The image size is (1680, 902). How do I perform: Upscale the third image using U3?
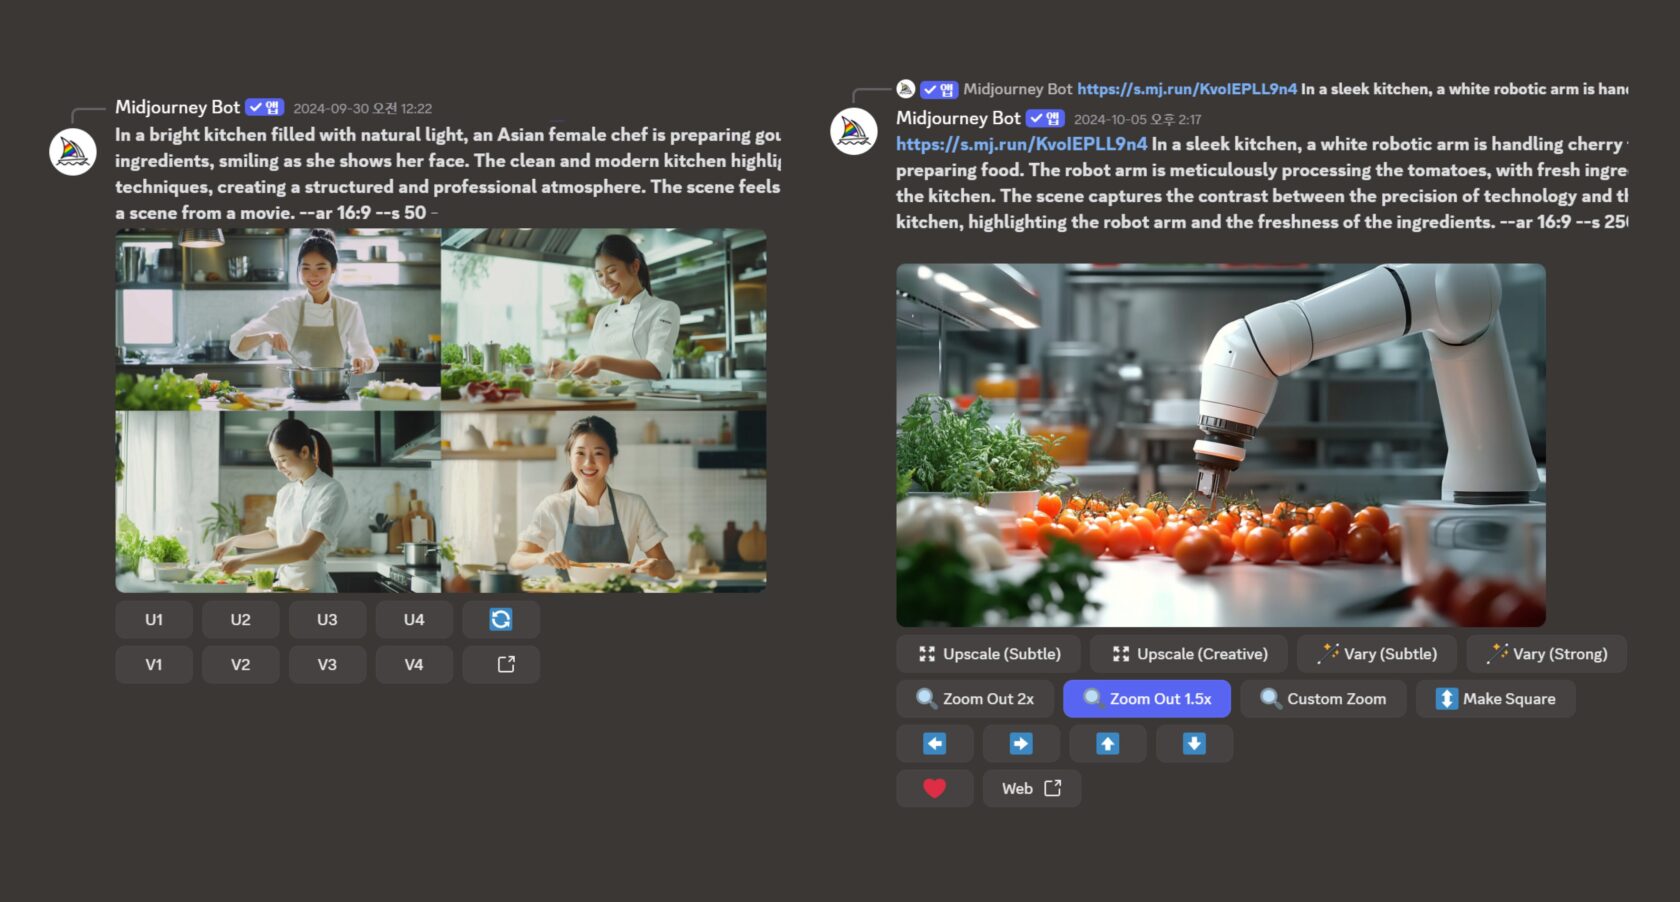pos(327,620)
